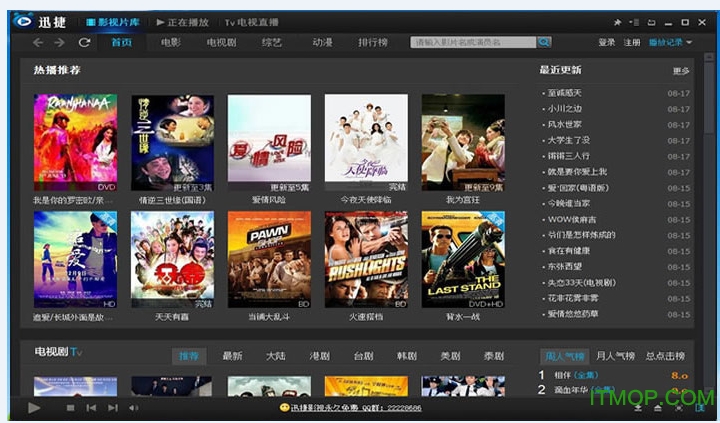Open the 动漫 category

pos(322,42)
